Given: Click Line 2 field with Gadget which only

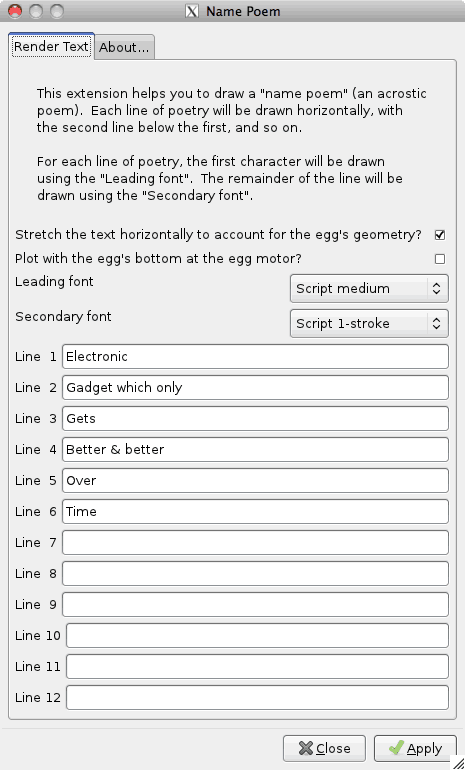Looking at the screenshot, I should (255, 387).
